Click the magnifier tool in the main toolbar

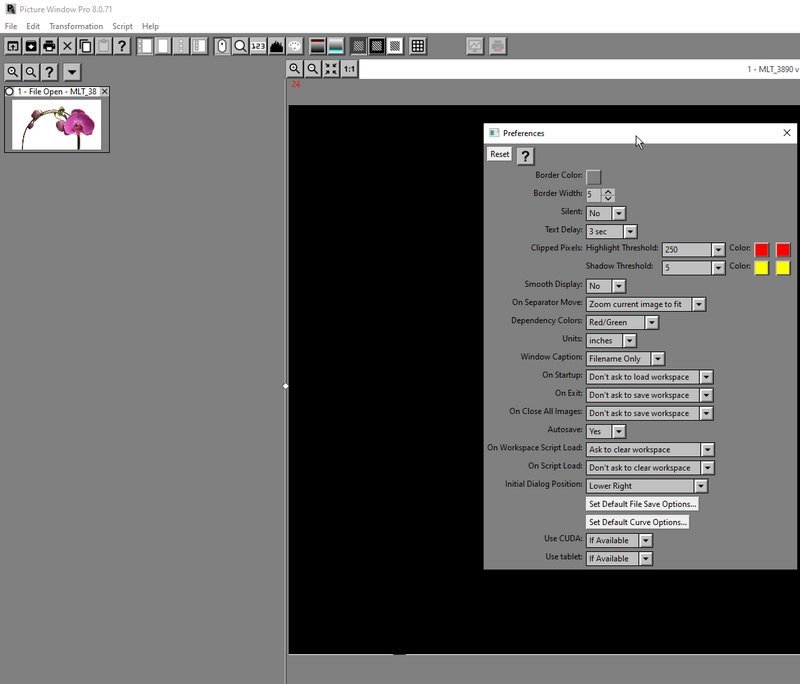click(240, 46)
